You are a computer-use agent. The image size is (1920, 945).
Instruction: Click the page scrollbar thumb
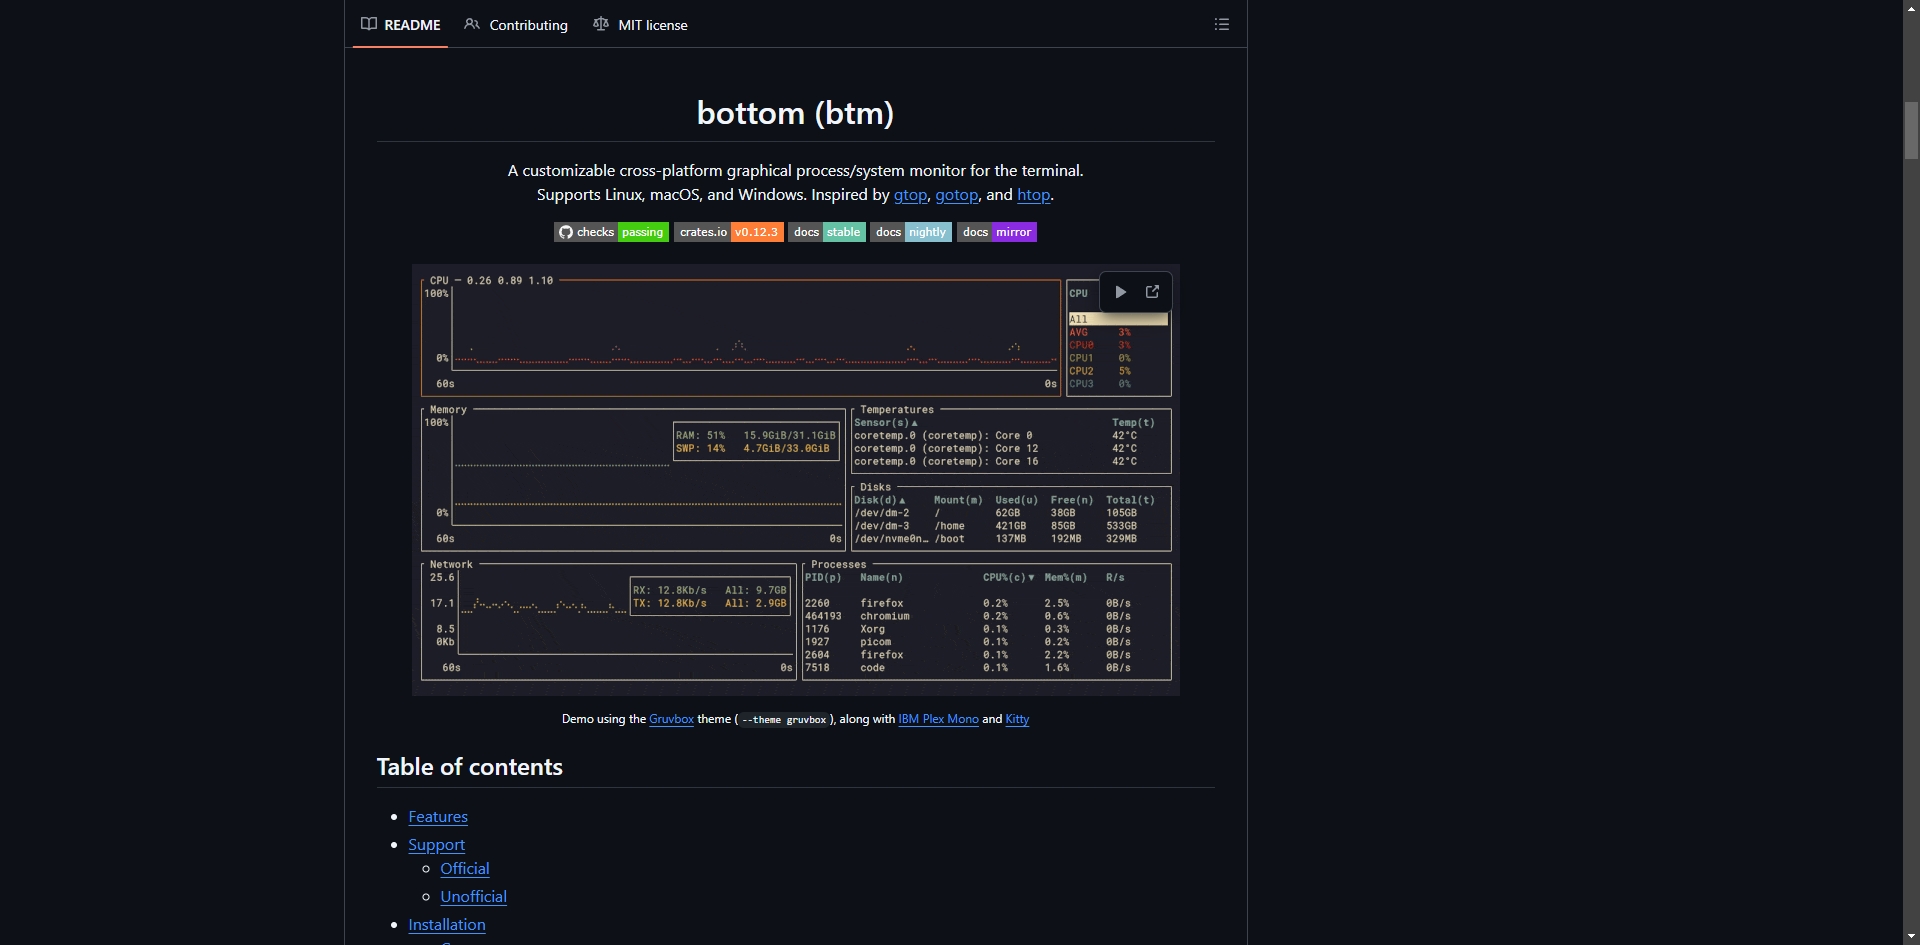pos(1911,130)
